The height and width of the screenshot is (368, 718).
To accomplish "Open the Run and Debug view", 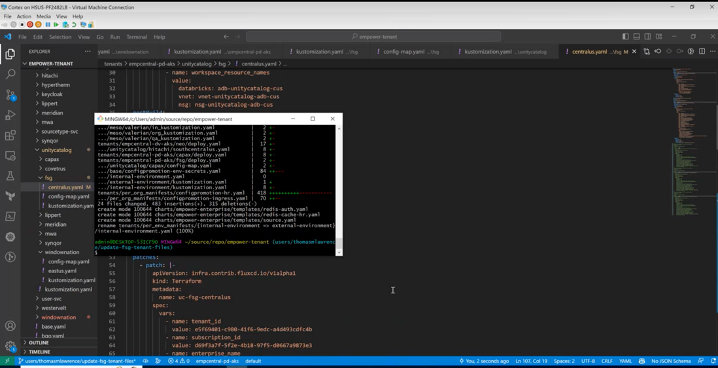I will coord(10,115).
